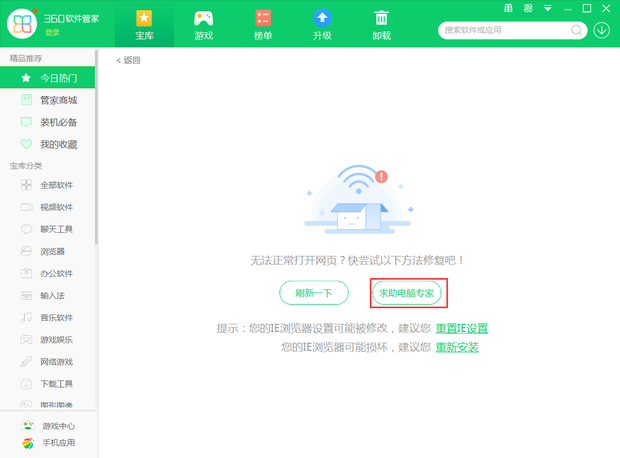The image size is (620, 458).
Task: Select 管家商城 in the sidebar
Action: point(57,100)
